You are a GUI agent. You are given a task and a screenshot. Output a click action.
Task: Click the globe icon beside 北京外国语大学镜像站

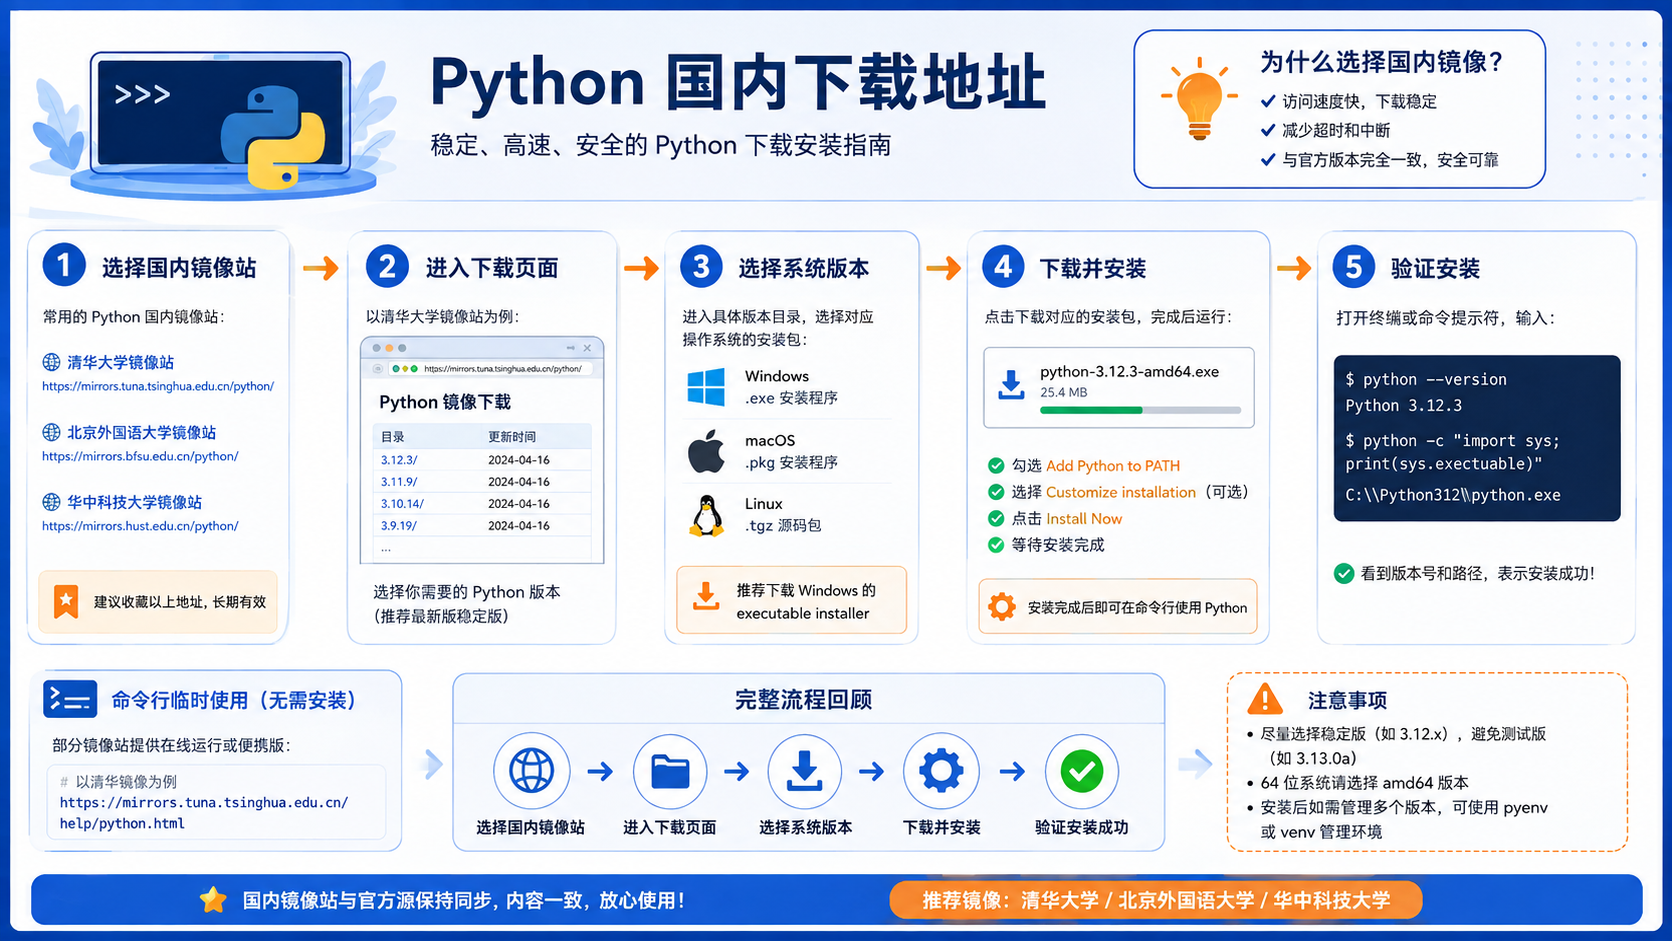(x=51, y=432)
